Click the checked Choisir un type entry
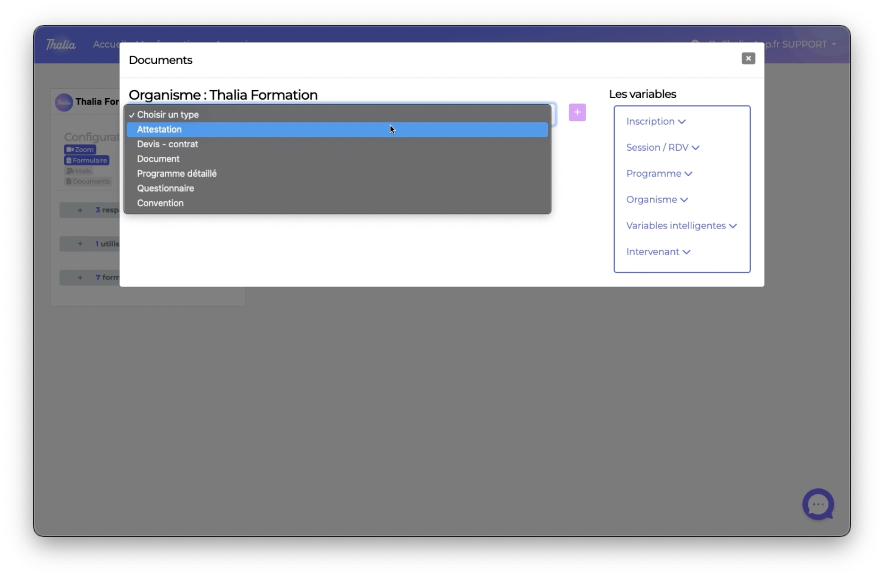Viewport: 884px width, 578px height. click(x=167, y=115)
